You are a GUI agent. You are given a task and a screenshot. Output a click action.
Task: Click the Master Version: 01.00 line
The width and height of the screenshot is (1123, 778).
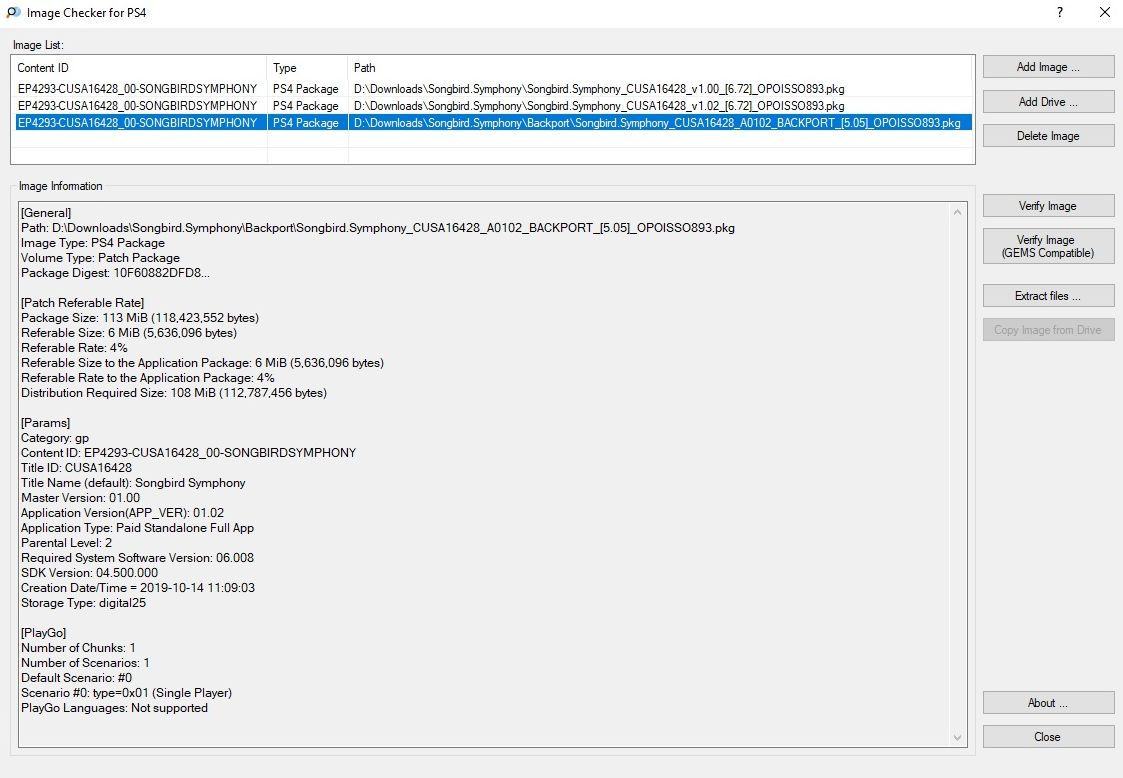click(x=80, y=499)
